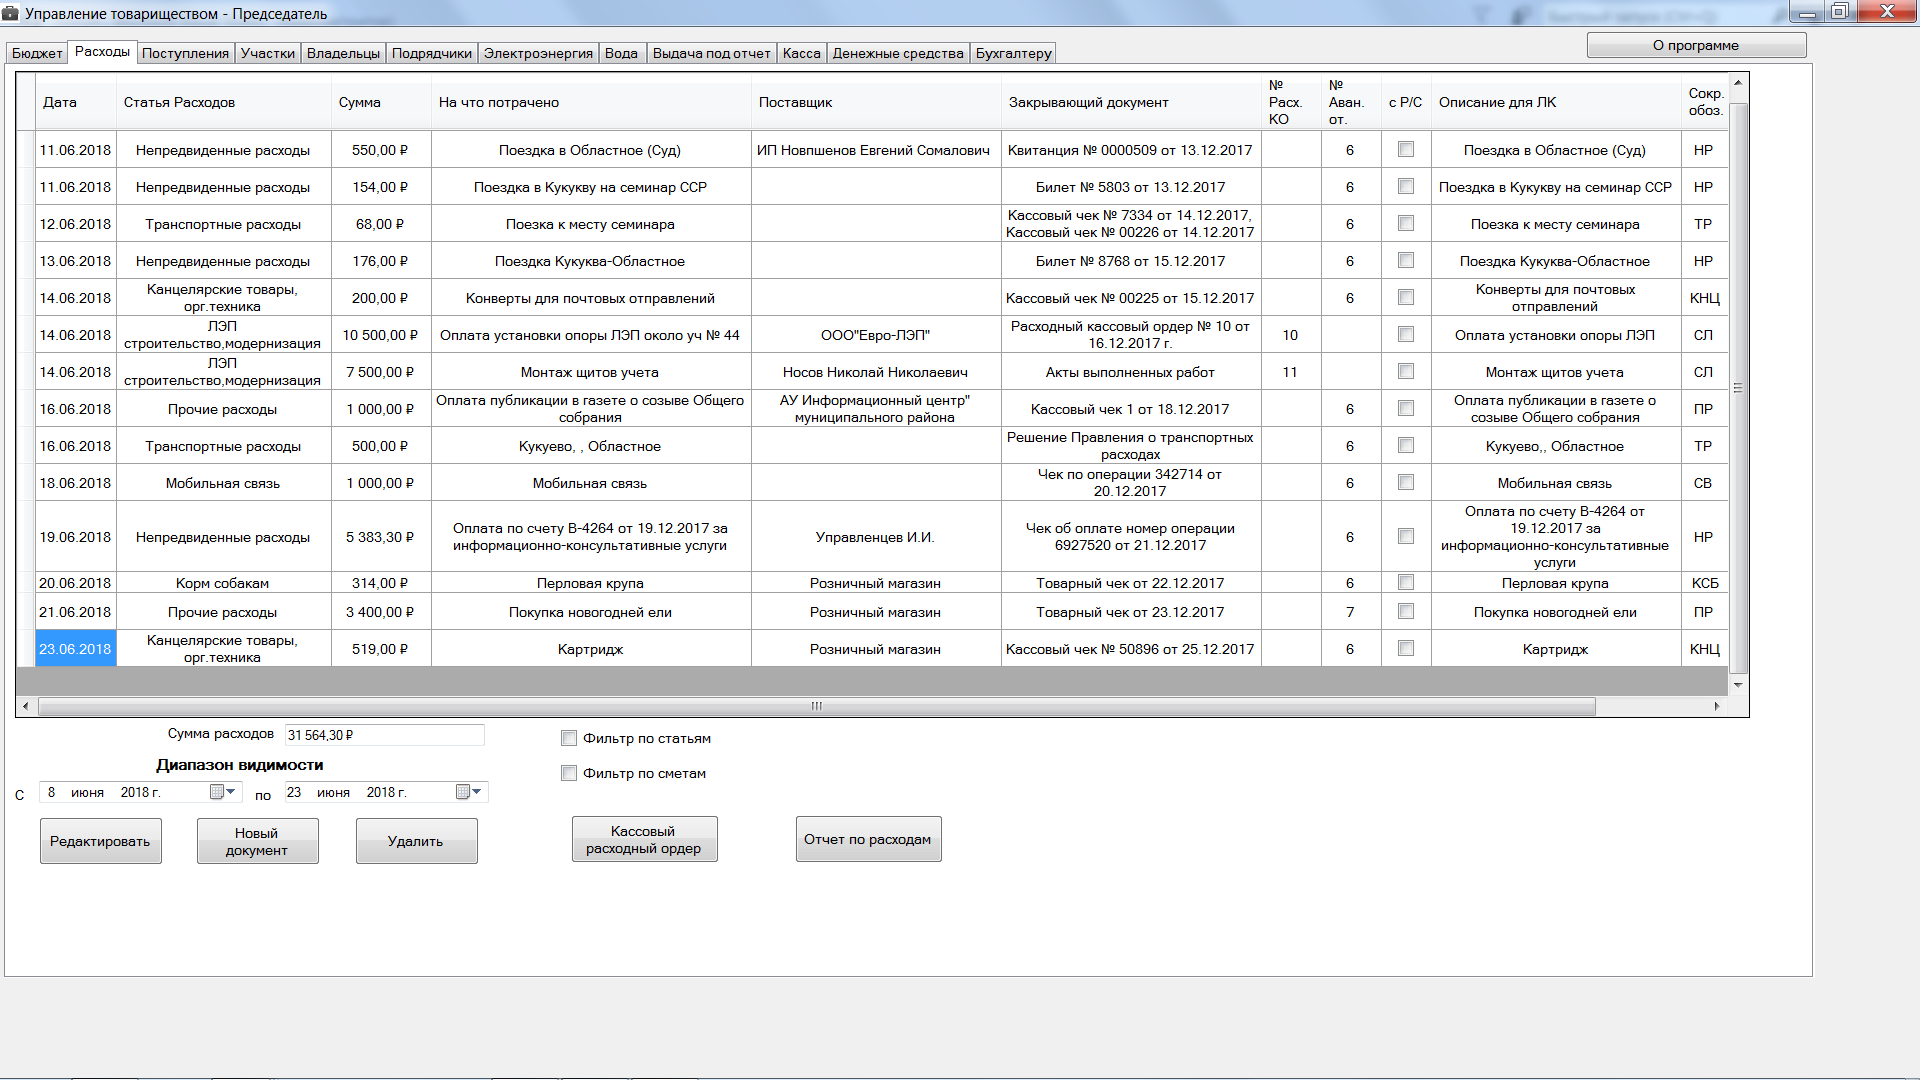Viewport: 1920px width, 1080px height.
Task: Click 'Кассовый расходный ордер' button
Action: (x=644, y=840)
